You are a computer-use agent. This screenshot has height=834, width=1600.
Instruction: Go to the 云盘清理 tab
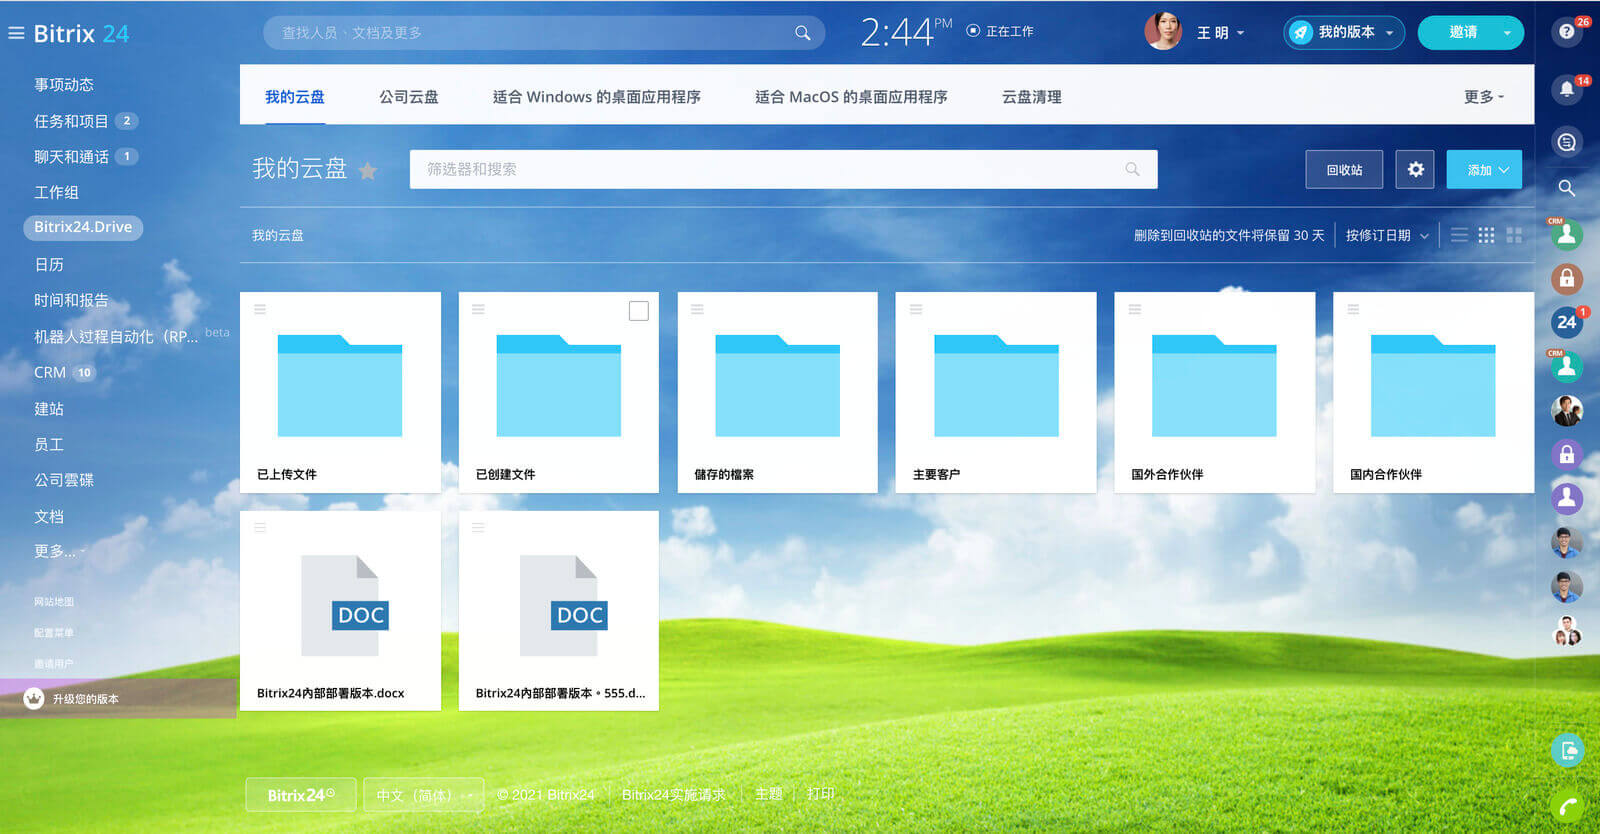pyautogui.click(x=1031, y=97)
